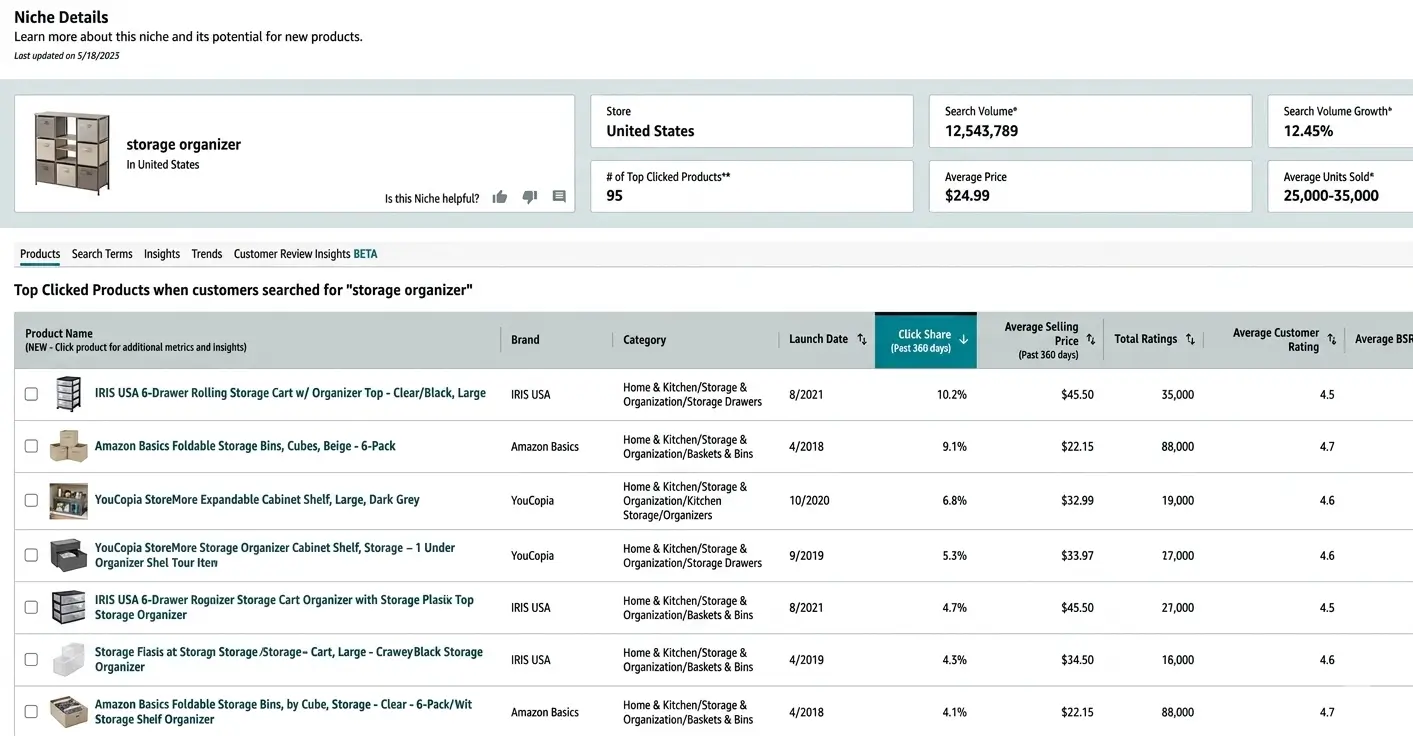This screenshot has height=736, width=1413.
Task: Click the 35,000 total ratings cell
Action: tap(1177, 395)
